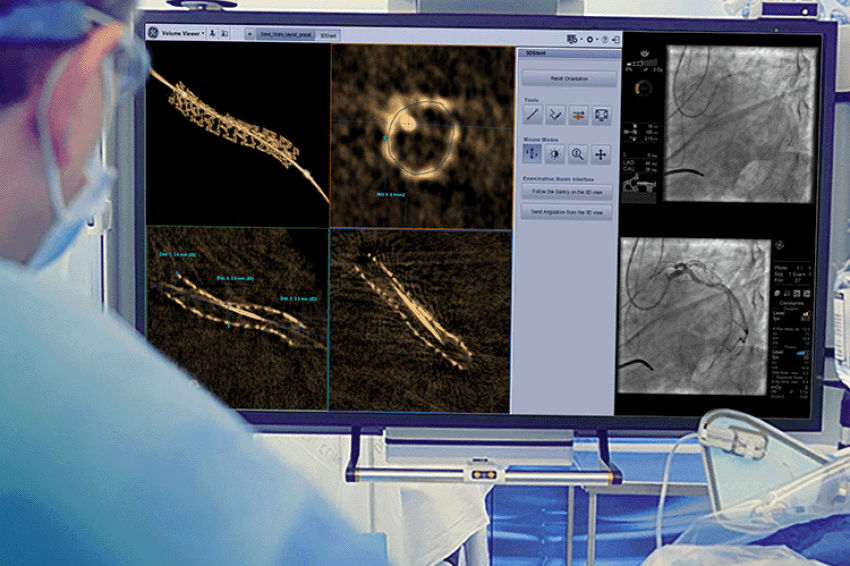Click the Reset Orientation button
The image size is (850, 566).
point(569,79)
